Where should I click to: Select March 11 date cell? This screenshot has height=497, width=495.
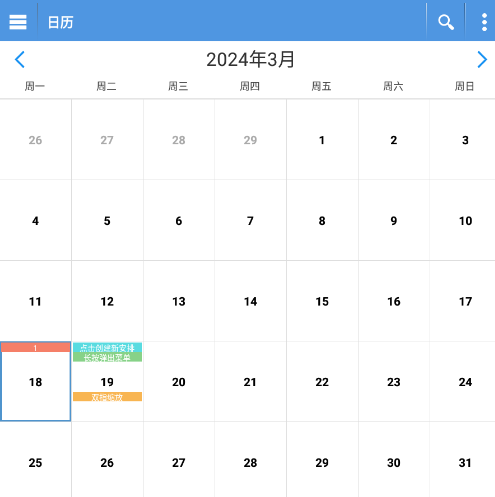(35, 301)
